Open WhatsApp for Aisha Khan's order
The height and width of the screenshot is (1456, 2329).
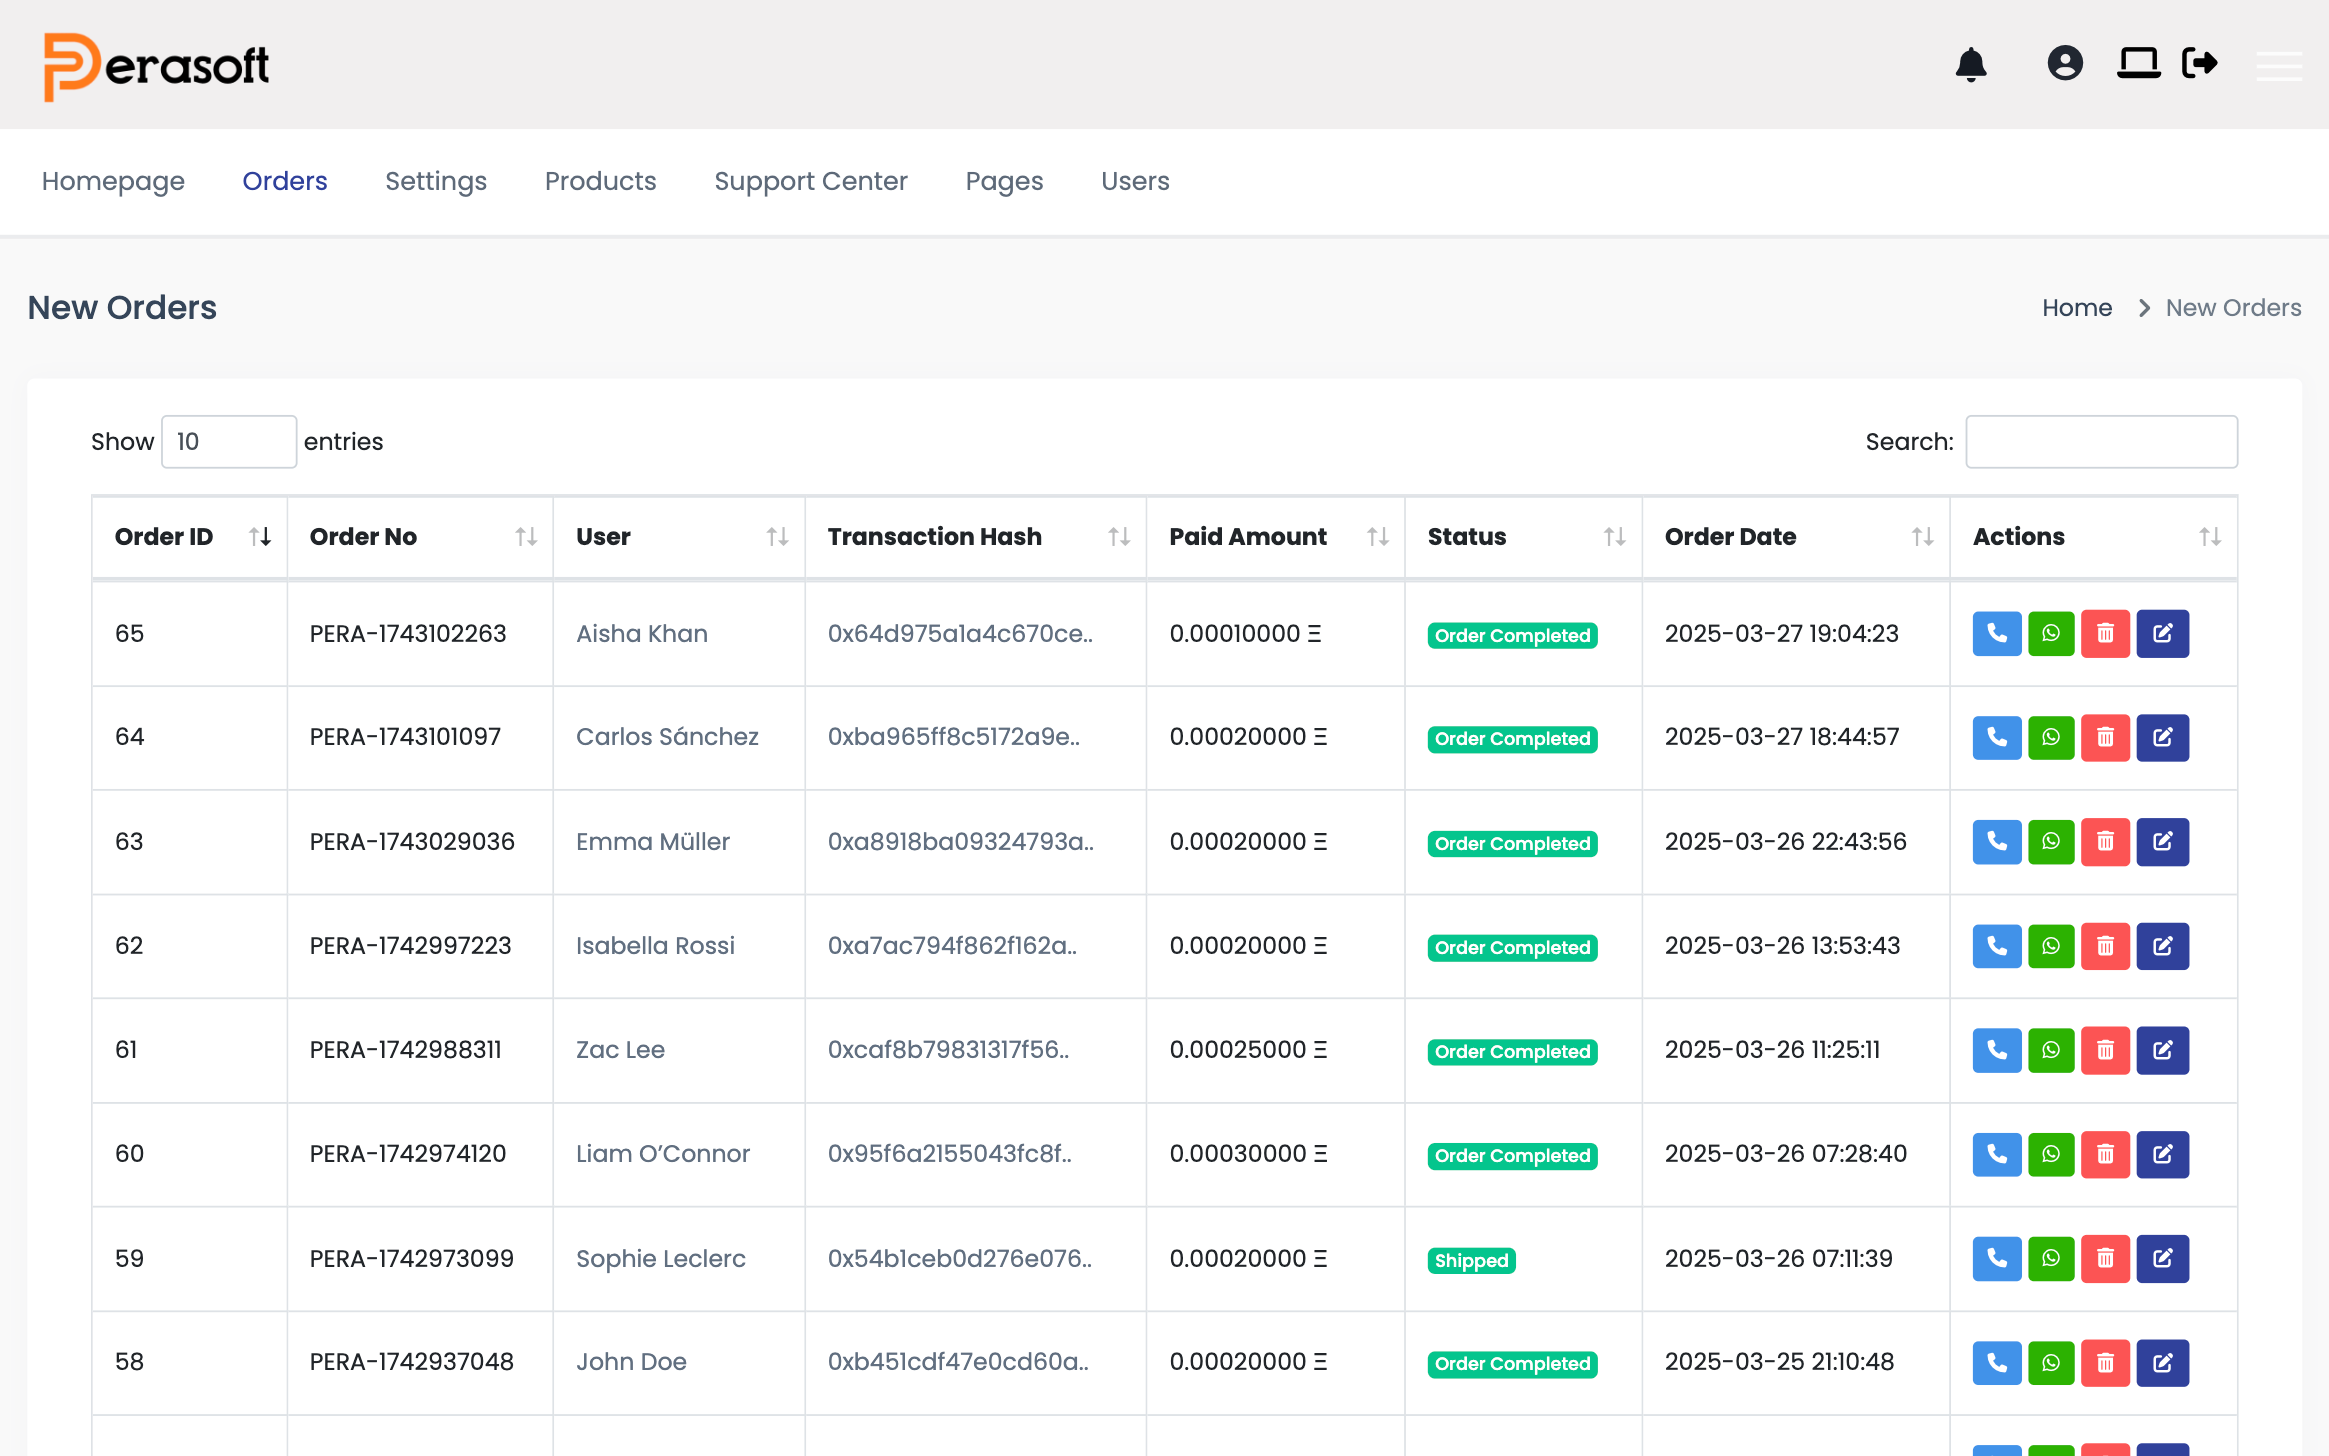coord(2051,634)
